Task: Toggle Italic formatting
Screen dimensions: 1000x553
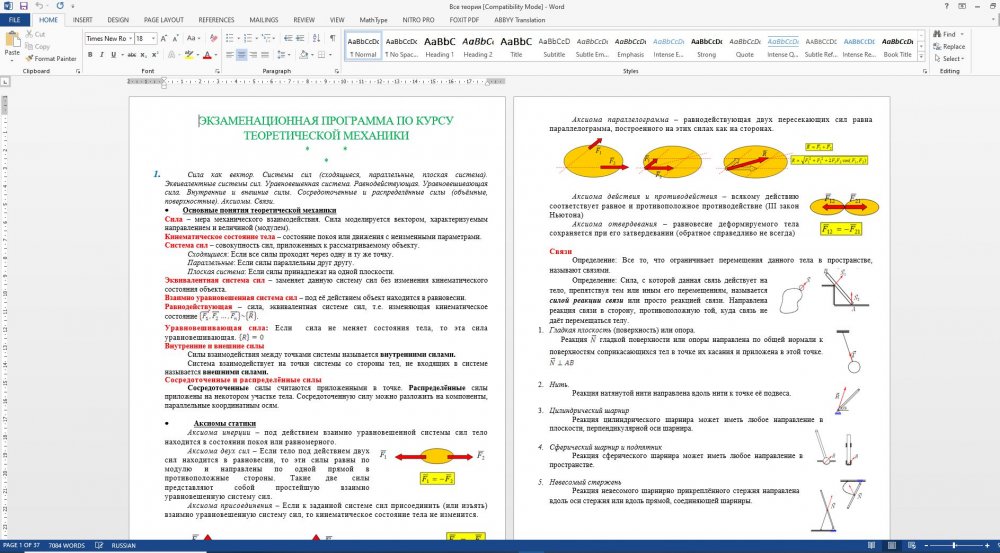Action: 101,55
